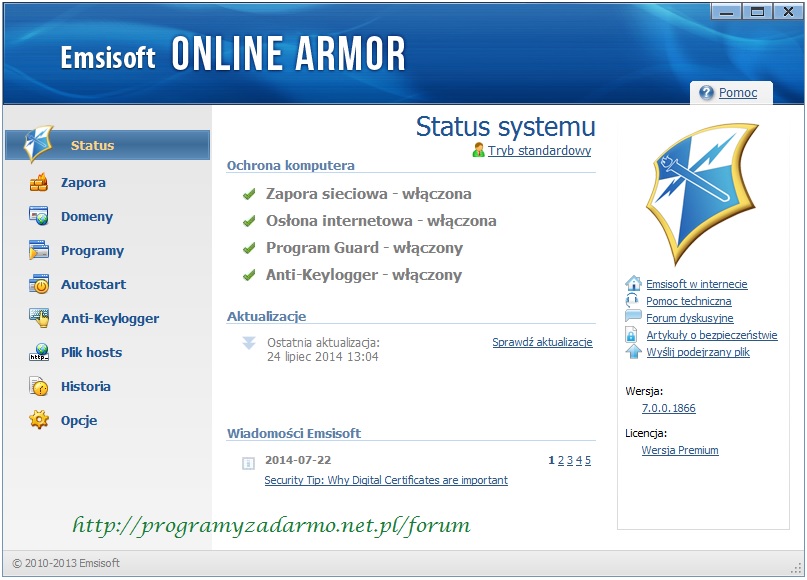Click the Plik hosts icon
807x580 pixels.
pyautogui.click(x=39, y=353)
